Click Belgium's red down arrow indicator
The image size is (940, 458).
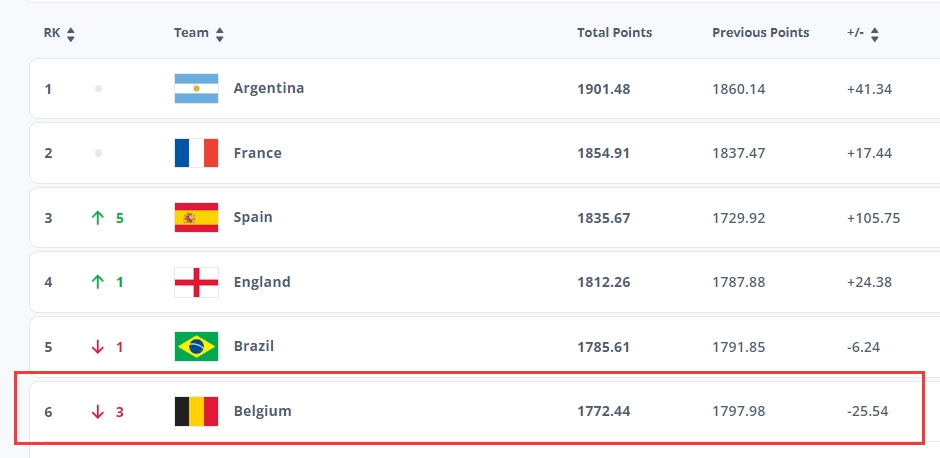[x=98, y=412]
